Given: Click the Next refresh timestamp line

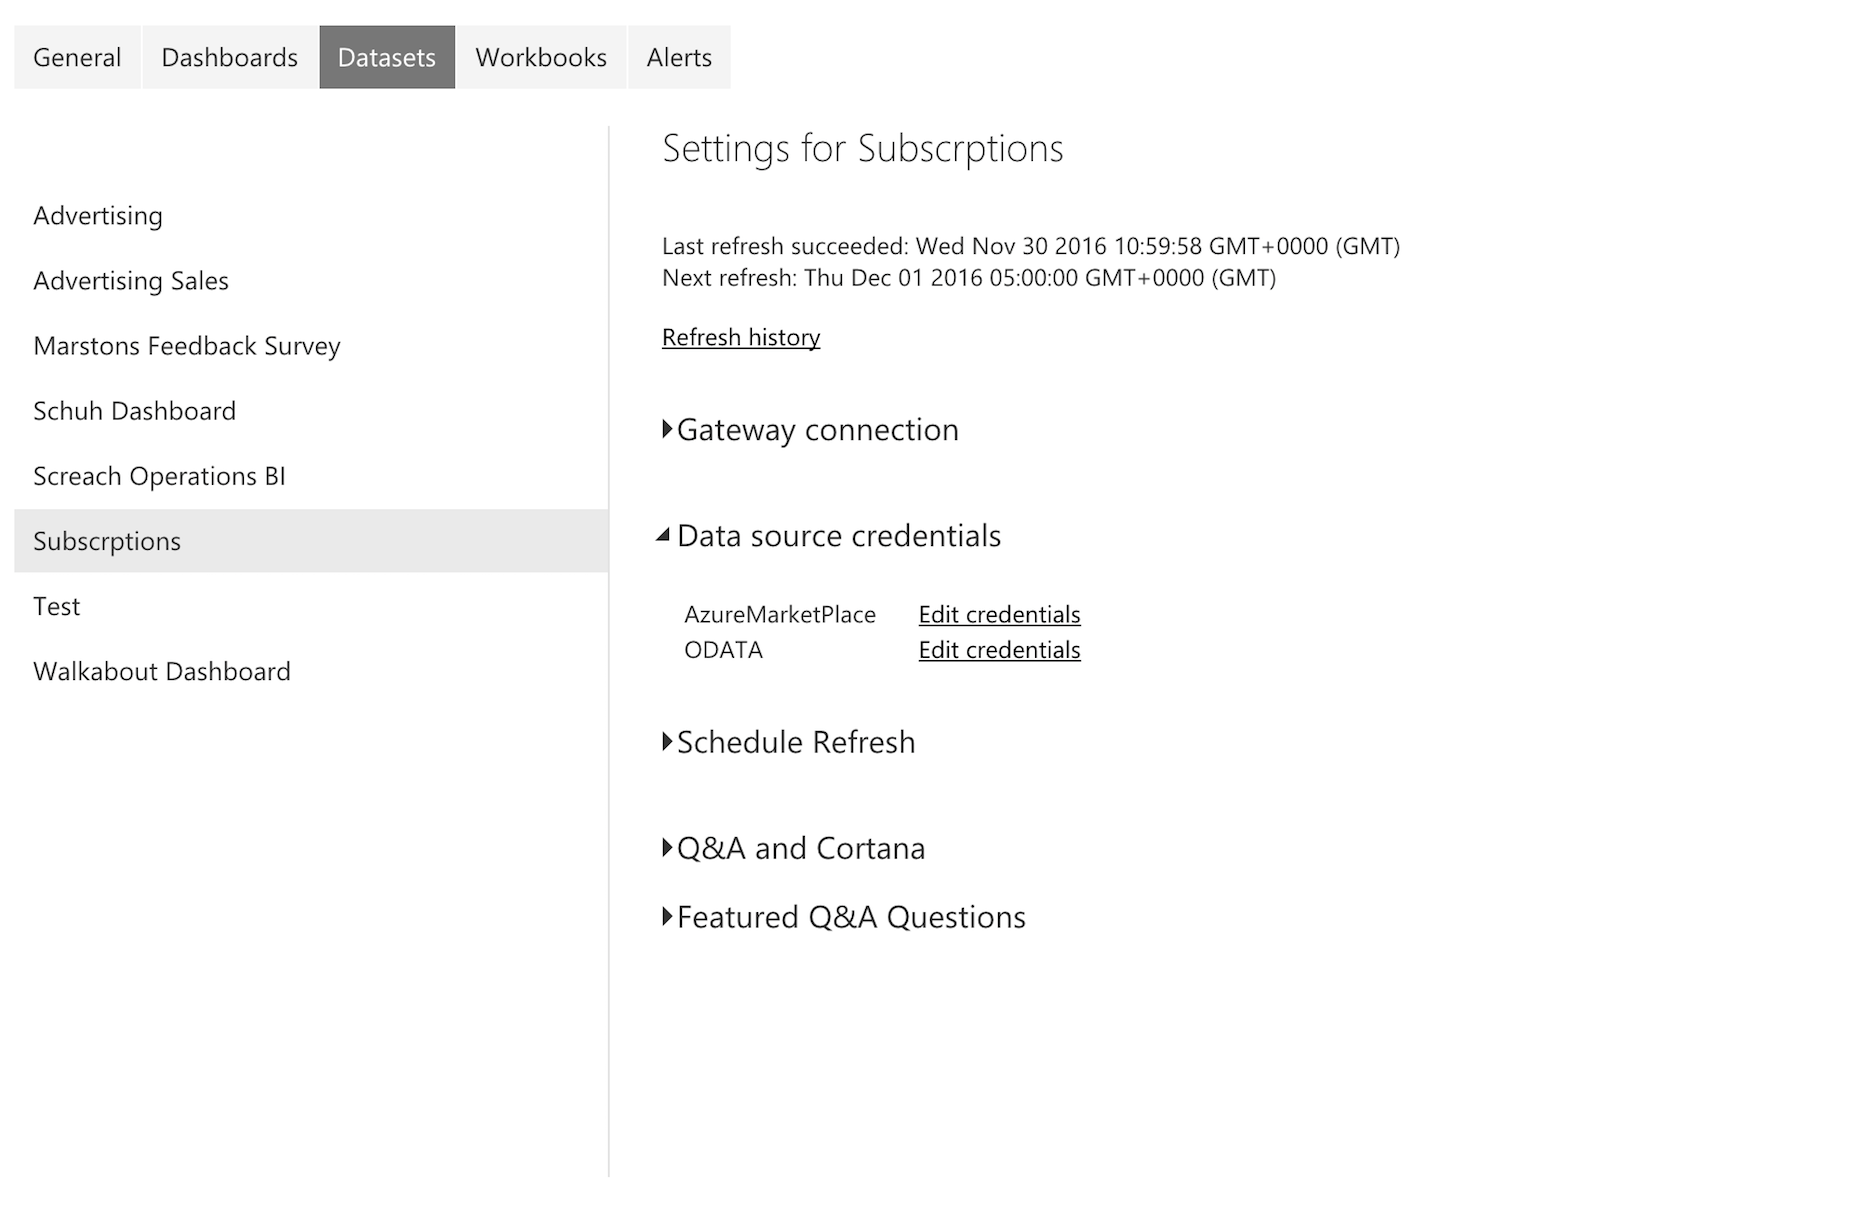Looking at the screenshot, I should pyautogui.click(x=969, y=278).
